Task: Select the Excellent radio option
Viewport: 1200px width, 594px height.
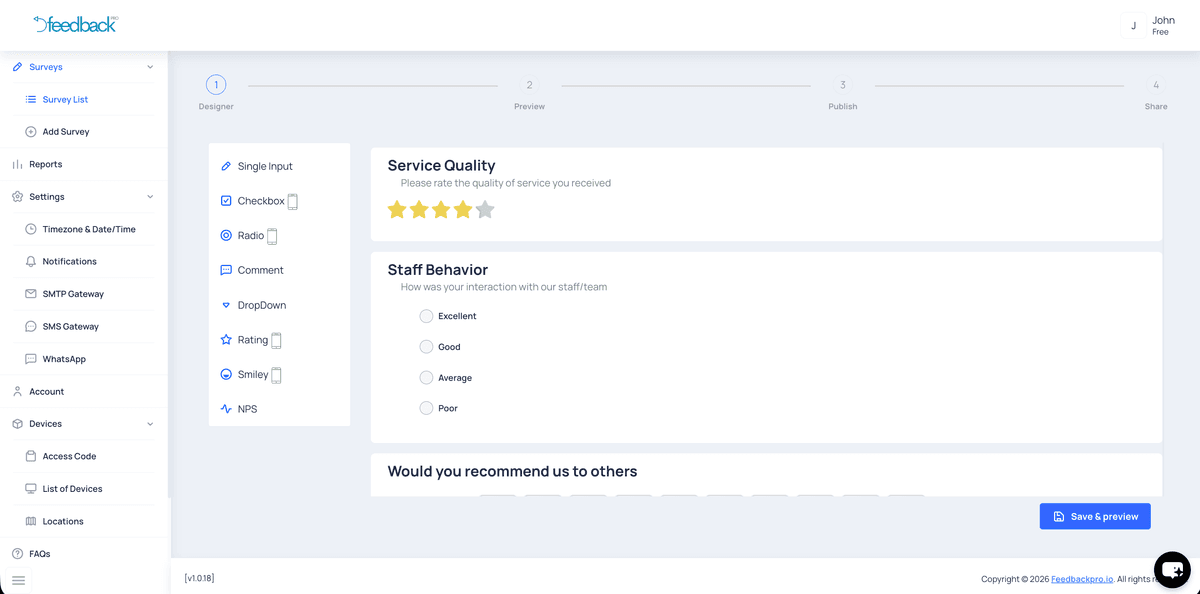Action: pos(425,316)
